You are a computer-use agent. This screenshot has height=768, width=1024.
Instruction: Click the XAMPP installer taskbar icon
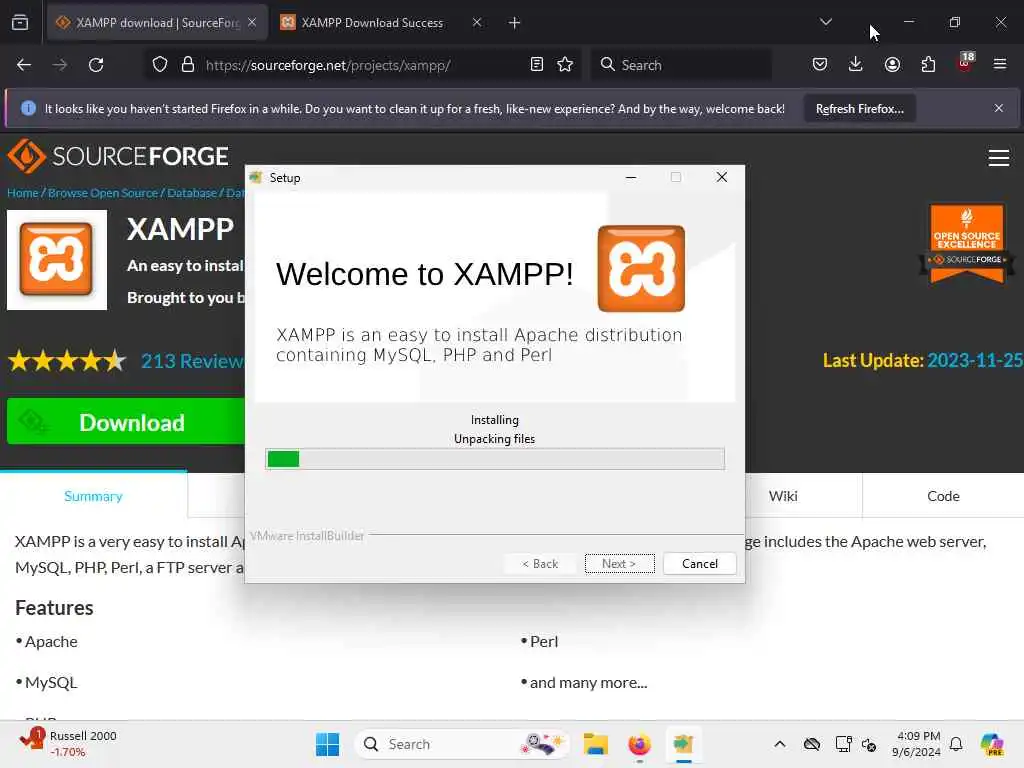(x=683, y=744)
